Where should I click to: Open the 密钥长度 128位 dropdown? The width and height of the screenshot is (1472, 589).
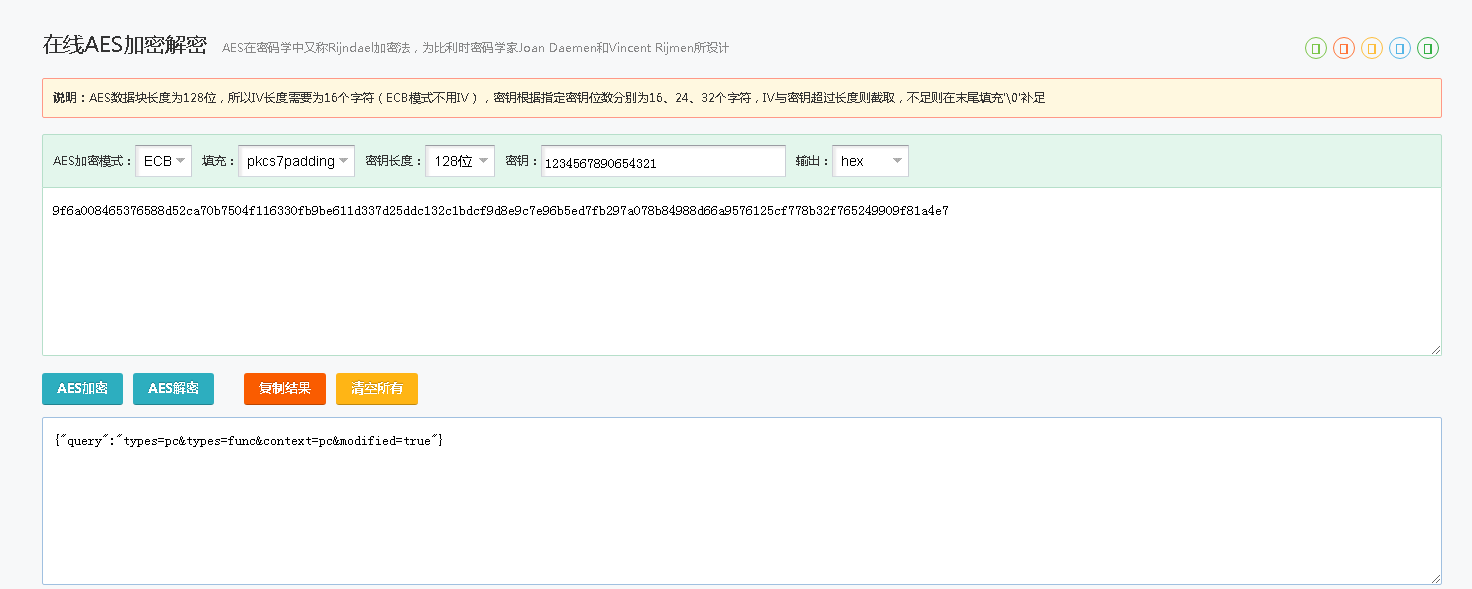pos(460,161)
